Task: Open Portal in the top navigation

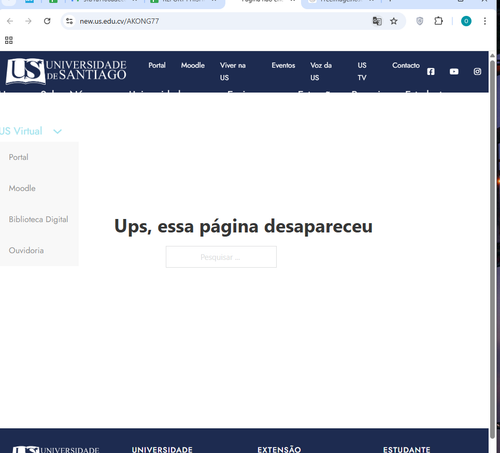Action: point(157,65)
